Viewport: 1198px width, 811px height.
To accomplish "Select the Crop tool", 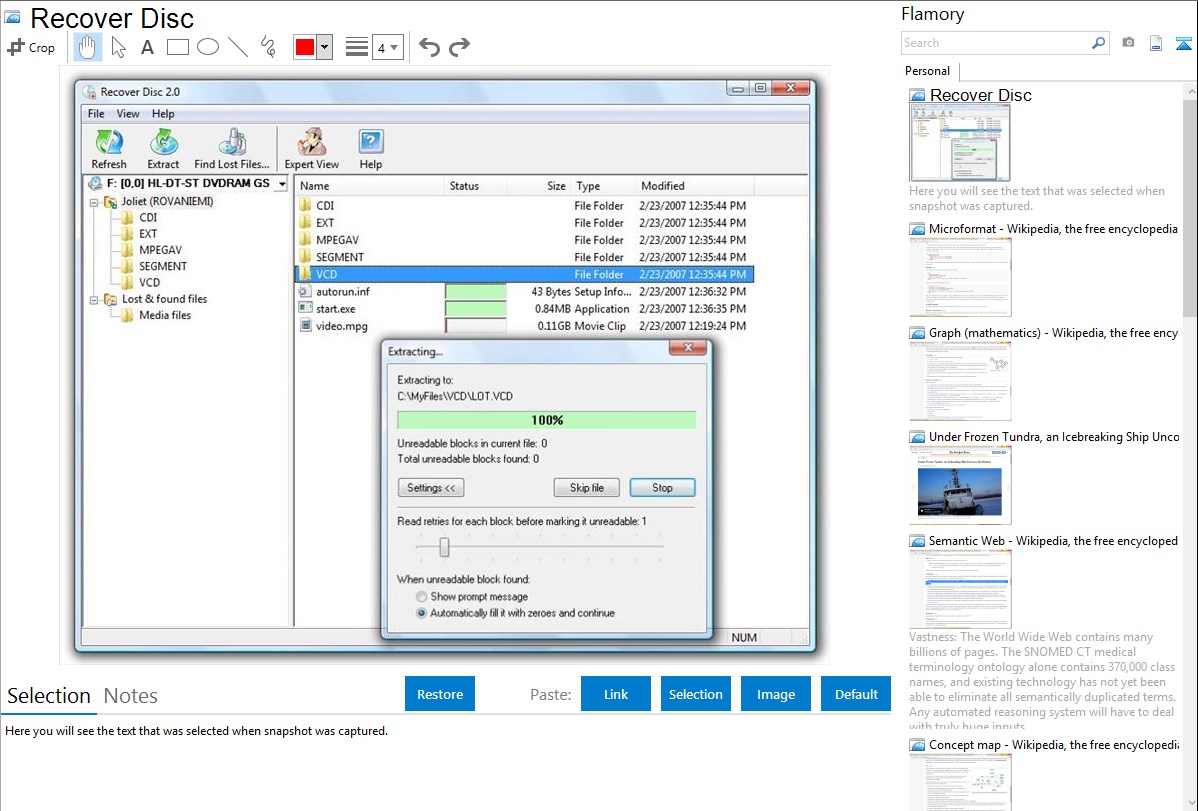I will (31, 47).
